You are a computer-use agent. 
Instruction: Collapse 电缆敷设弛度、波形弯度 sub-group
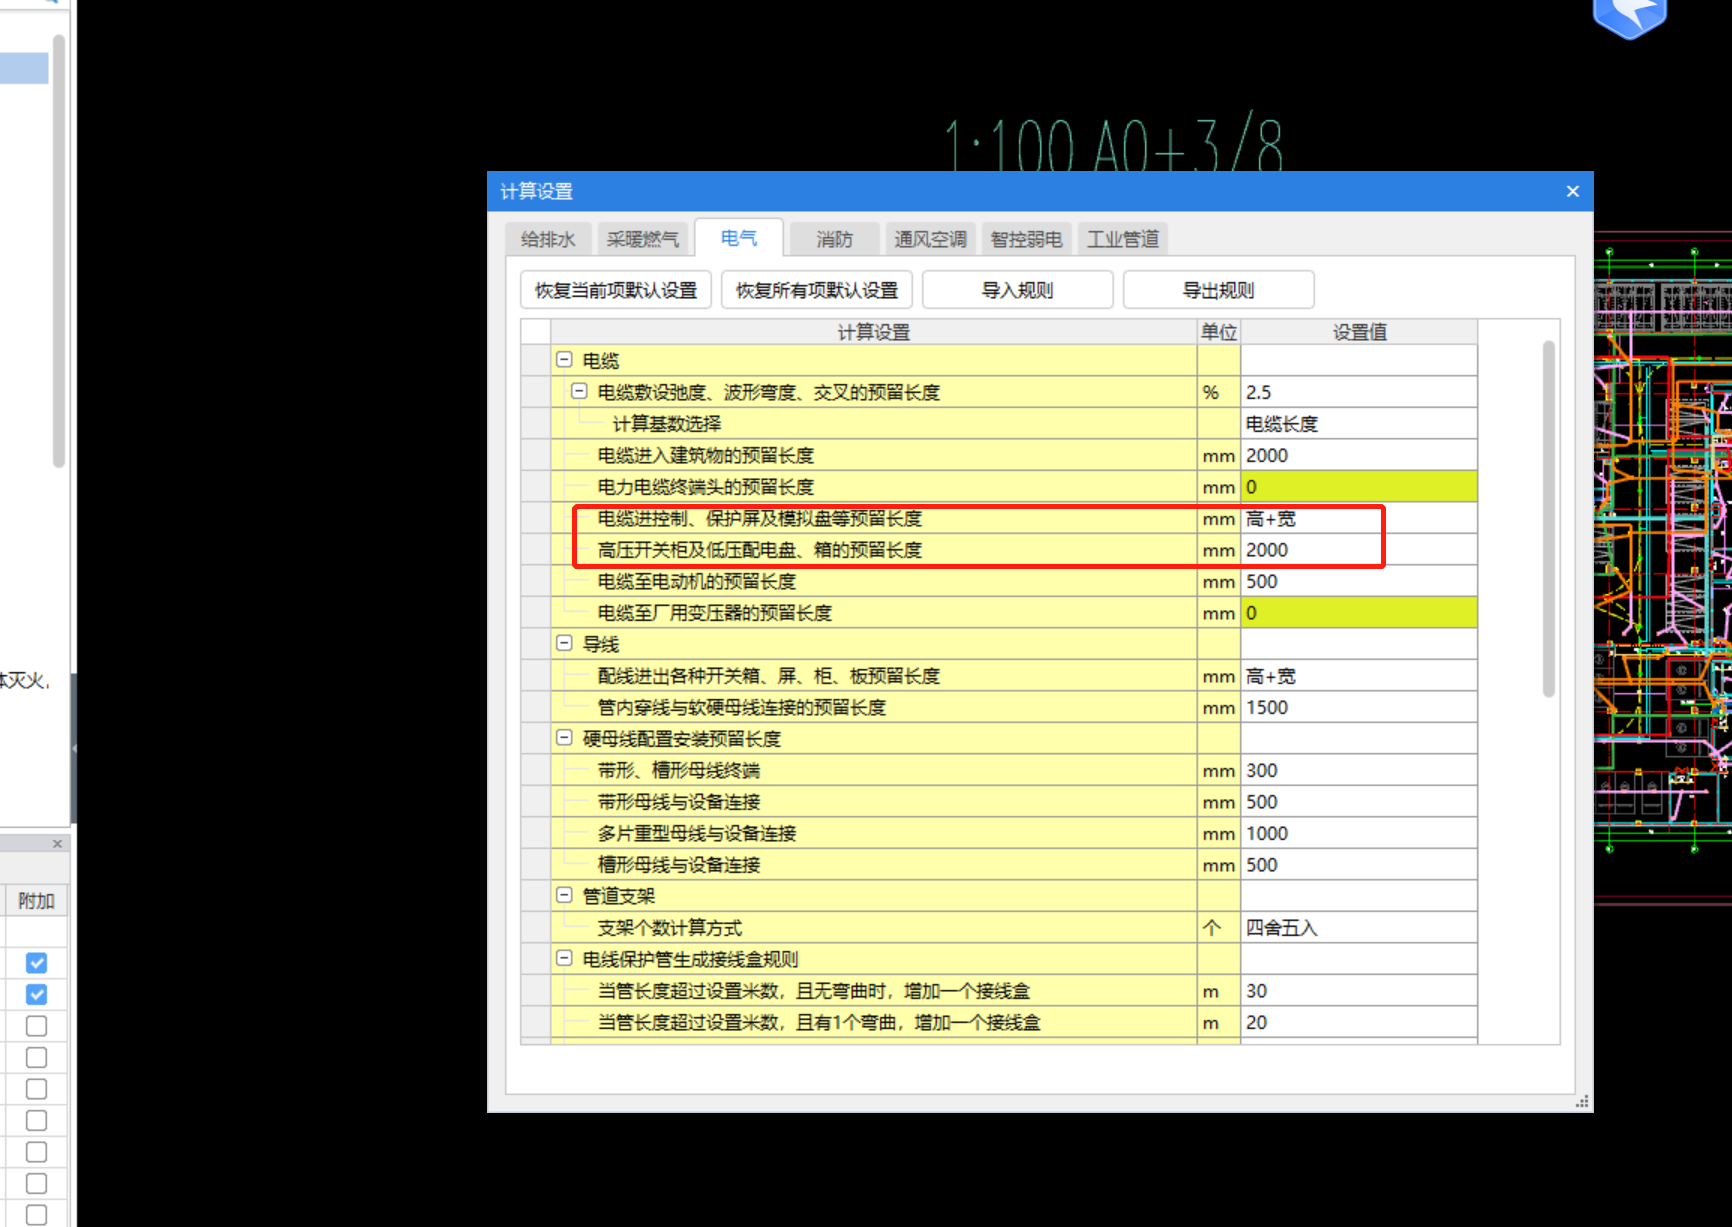coord(579,391)
